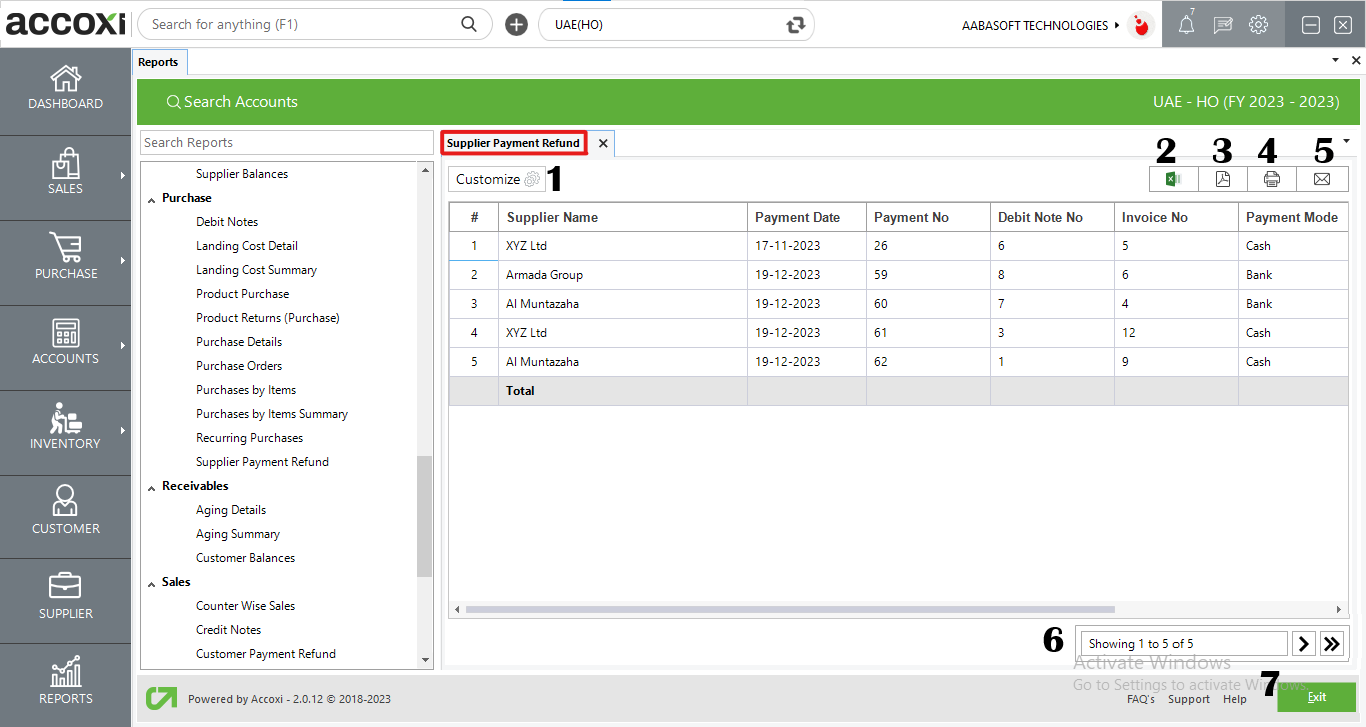Click the Exit button
1366x727 pixels.
point(1316,697)
